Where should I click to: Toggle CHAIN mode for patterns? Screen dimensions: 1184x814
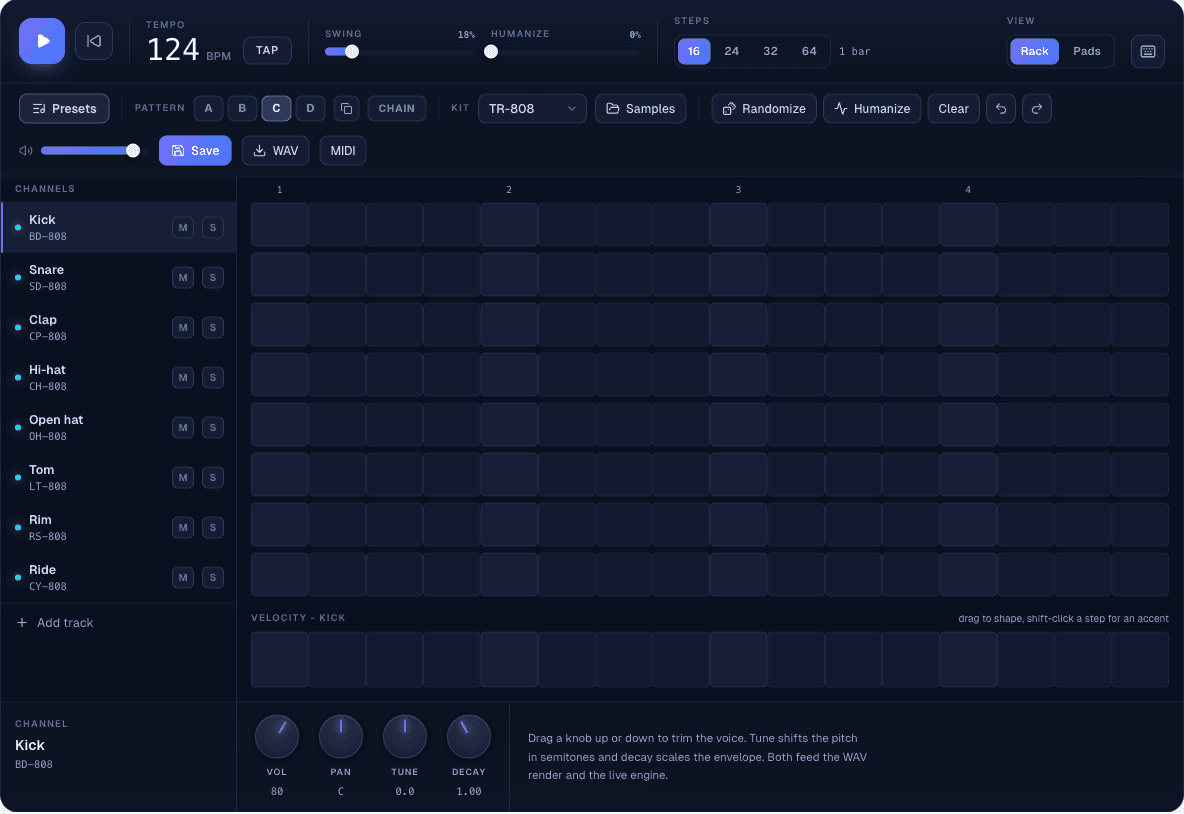pyautogui.click(x=396, y=109)
